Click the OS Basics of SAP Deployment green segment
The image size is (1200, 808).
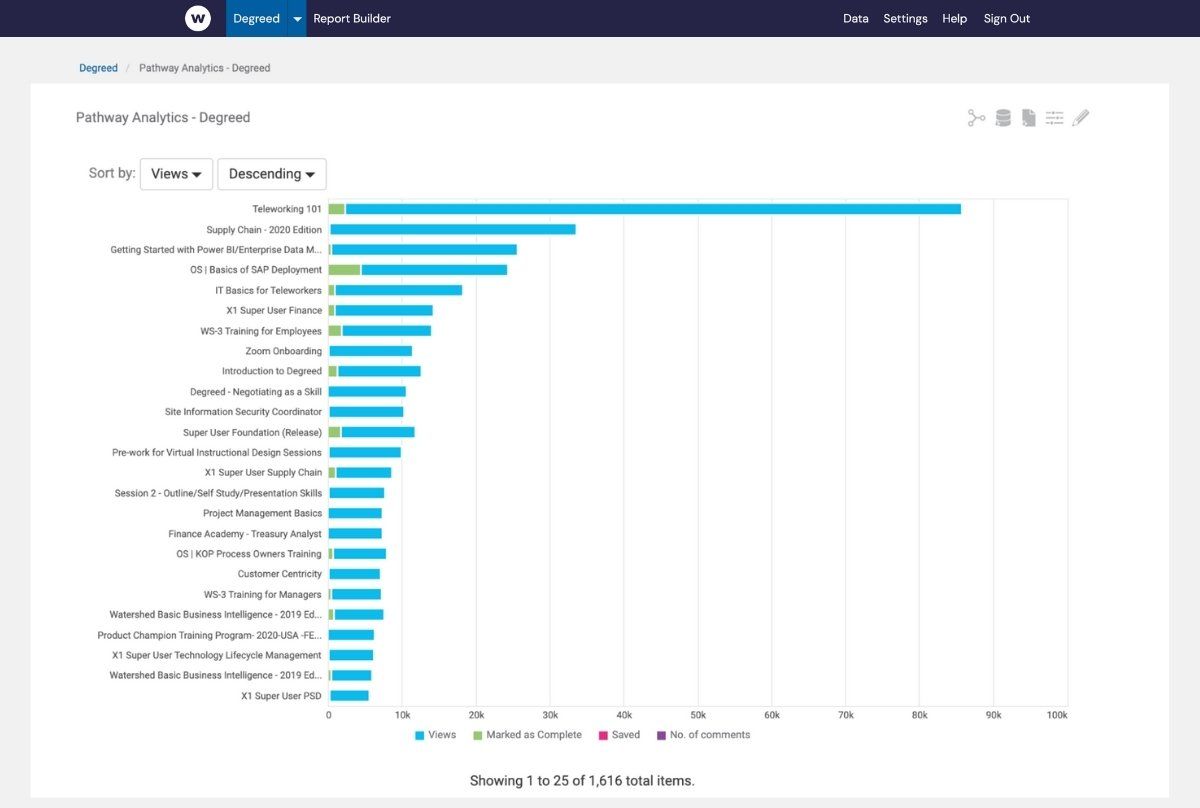coord(345,270)
